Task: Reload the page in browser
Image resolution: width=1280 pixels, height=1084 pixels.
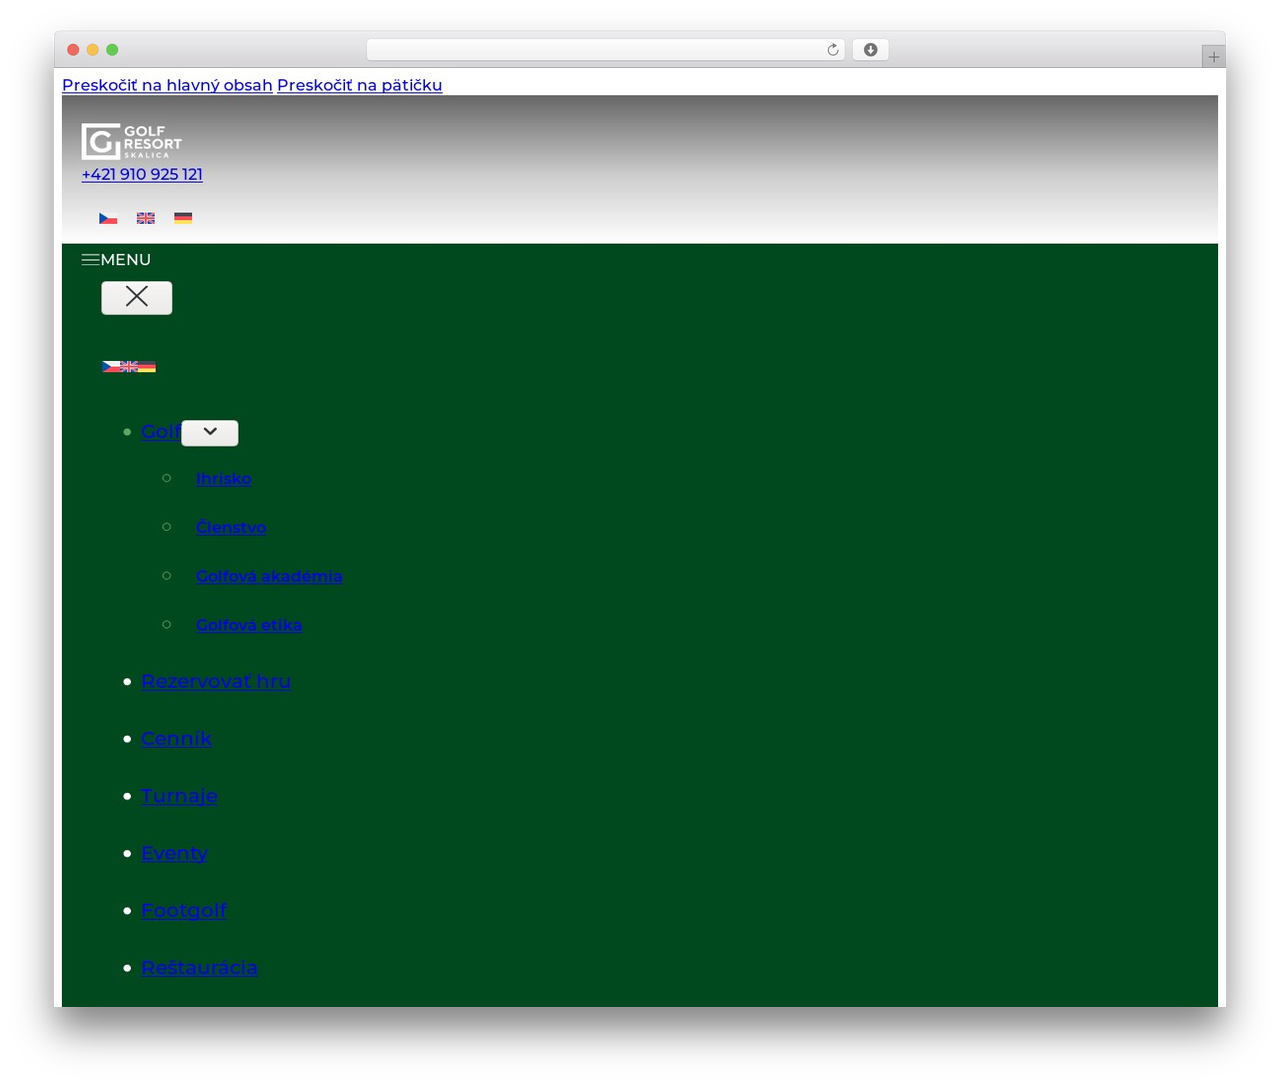Action: (833, 50)
